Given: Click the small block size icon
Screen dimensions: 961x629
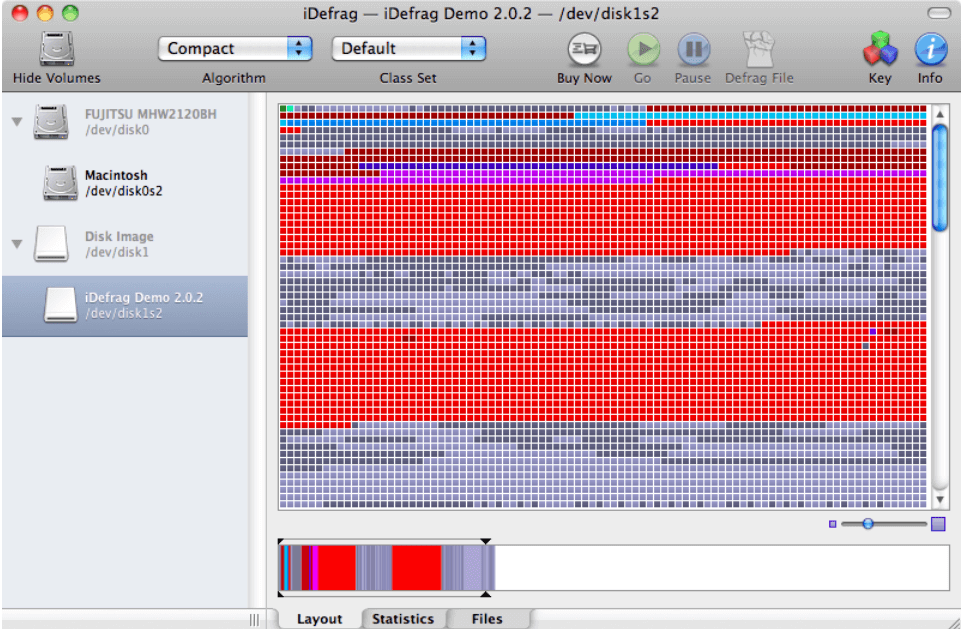Looking at the screenshot, I should [832, 524].
